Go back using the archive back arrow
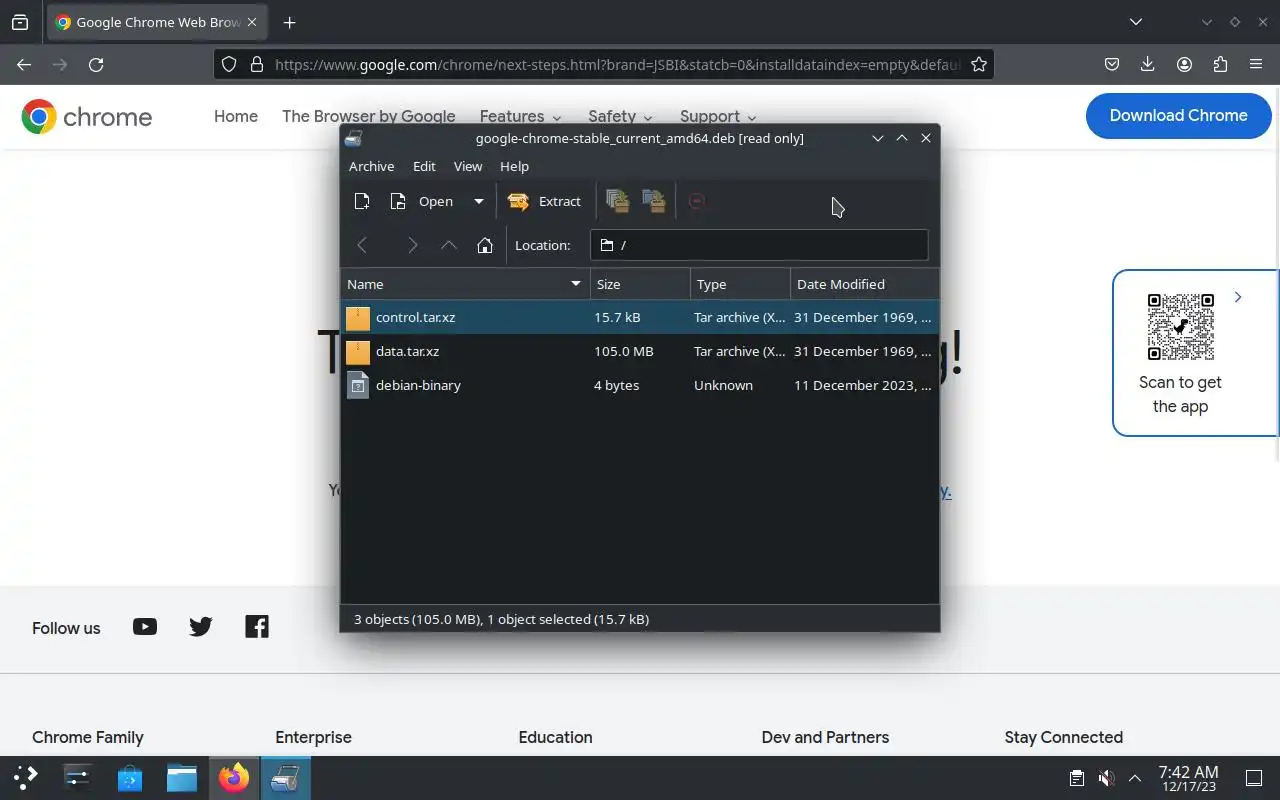This screenshot has width=1280, height=800. pos(362,245)
